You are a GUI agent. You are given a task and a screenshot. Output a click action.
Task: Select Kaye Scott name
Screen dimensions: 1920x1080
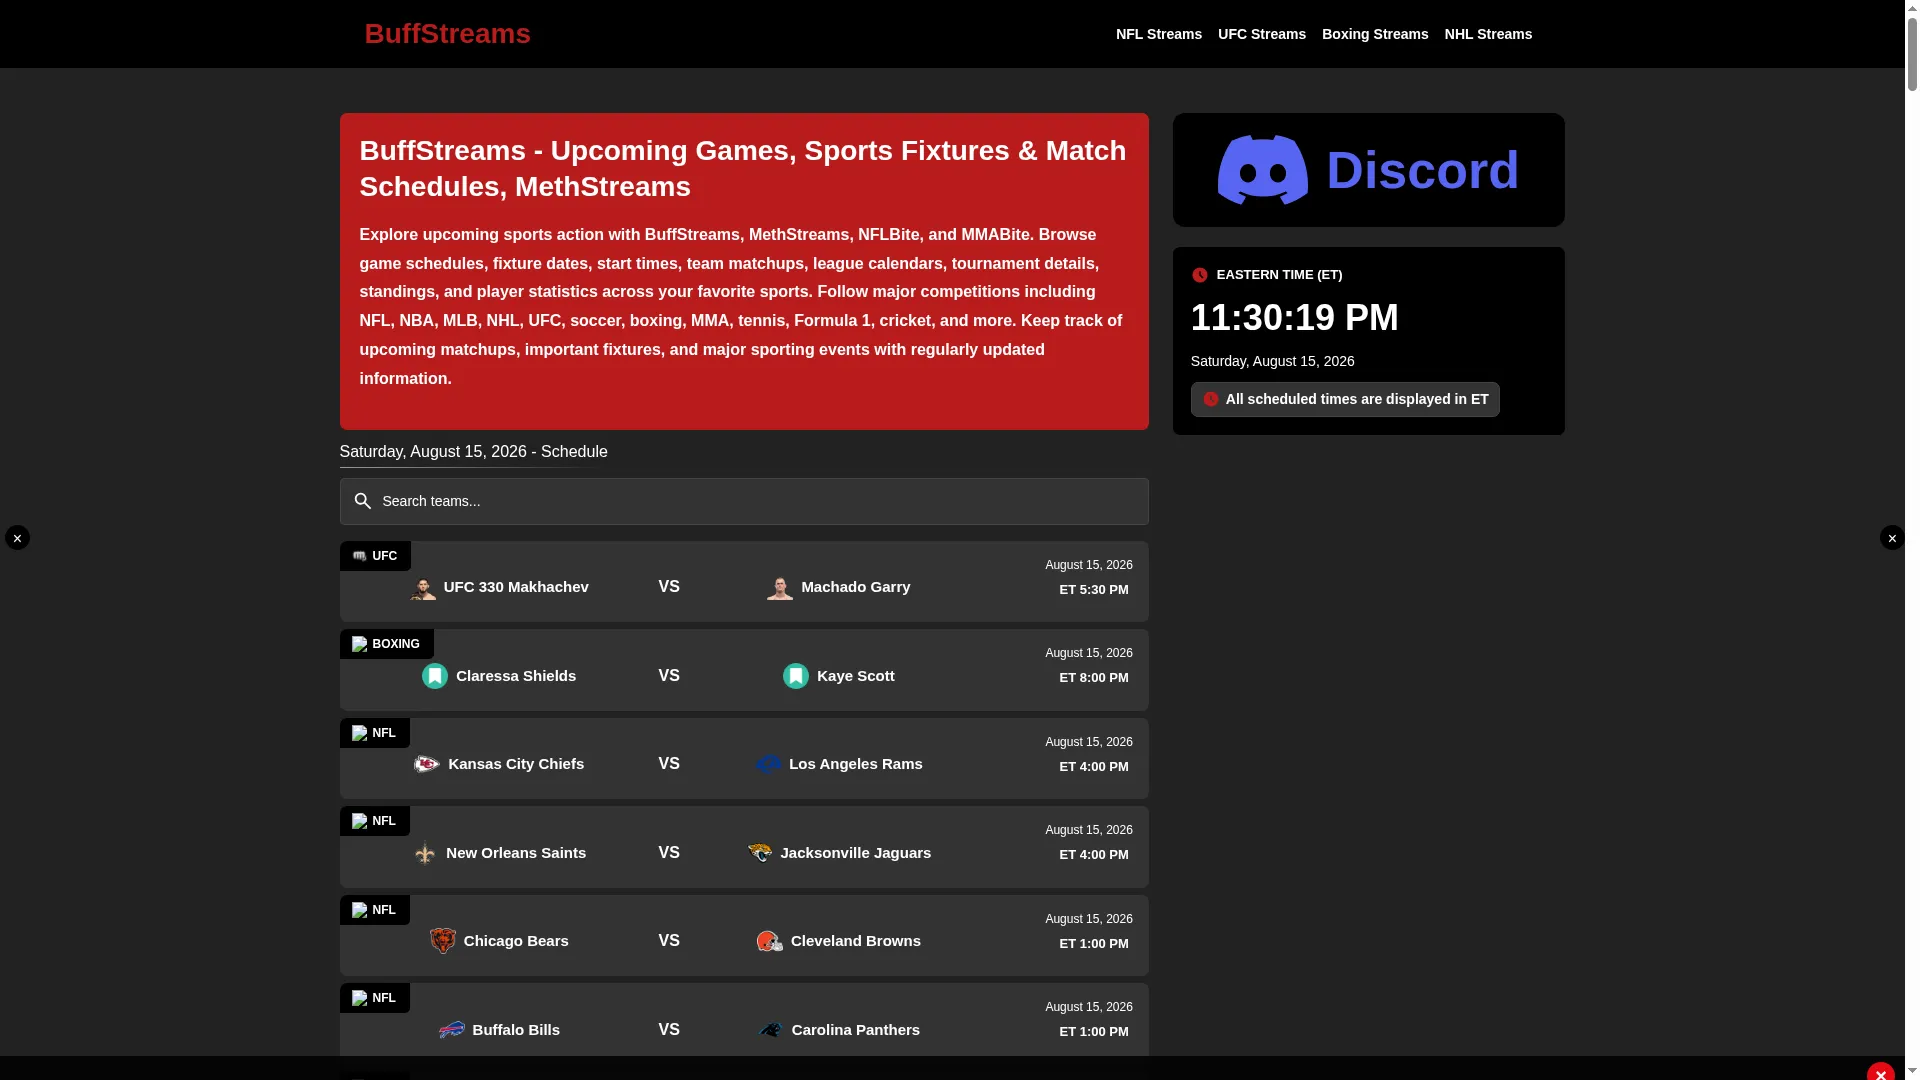point(856,676)
